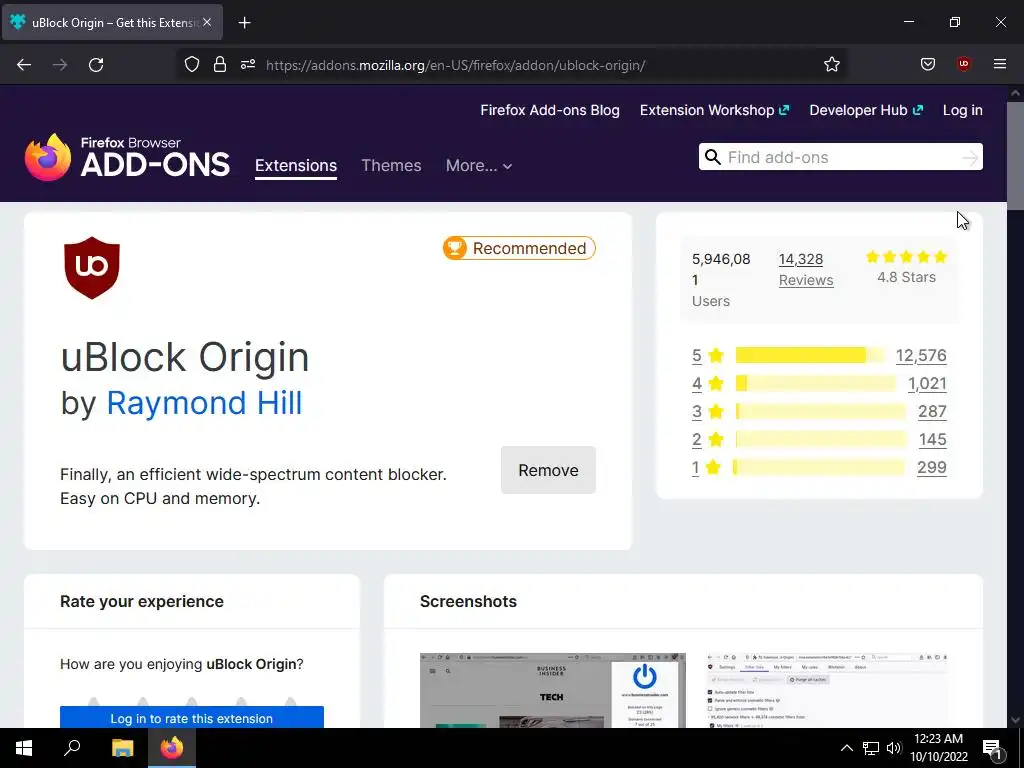Open the 14,328 Reviews link
Image resolution: width=1024 pixels, height=768 pixels.
(x=806, y=270)
